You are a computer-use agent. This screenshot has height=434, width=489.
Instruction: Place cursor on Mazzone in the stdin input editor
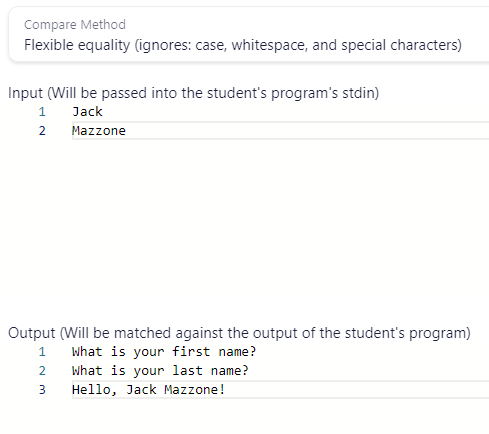pyautogui.click(x=99, y=131)
